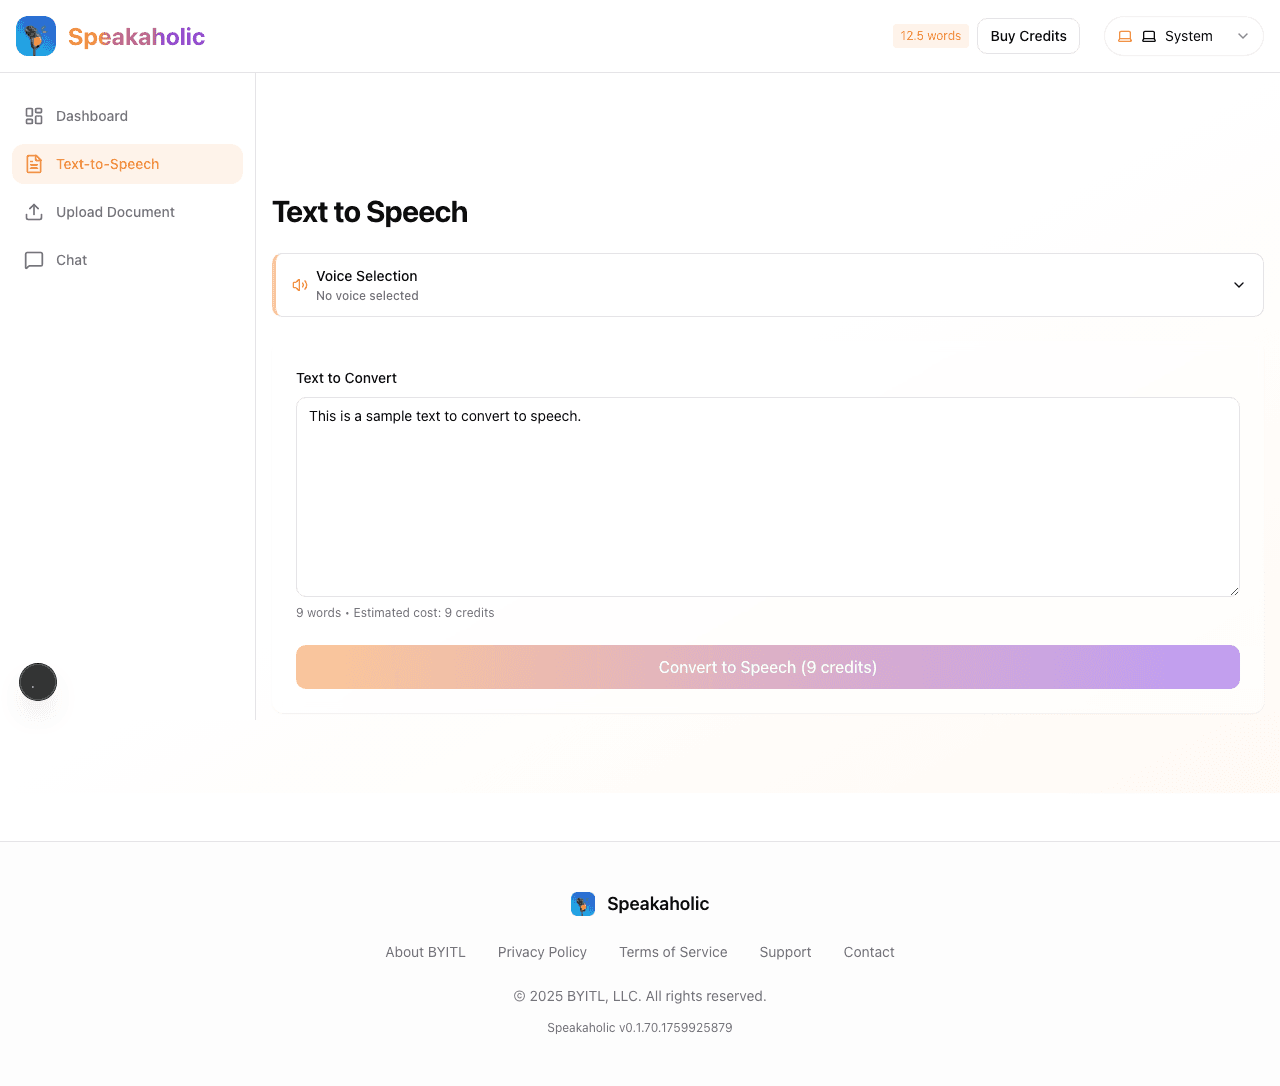Click the speaker icon beside Voice Selection
Image resolution: width=1280 pixels, height=1086 pixels.
click(299, 284)
